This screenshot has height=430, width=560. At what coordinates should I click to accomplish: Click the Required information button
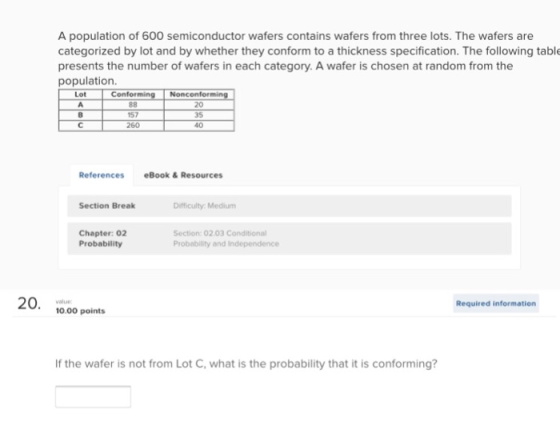(496, 303)
